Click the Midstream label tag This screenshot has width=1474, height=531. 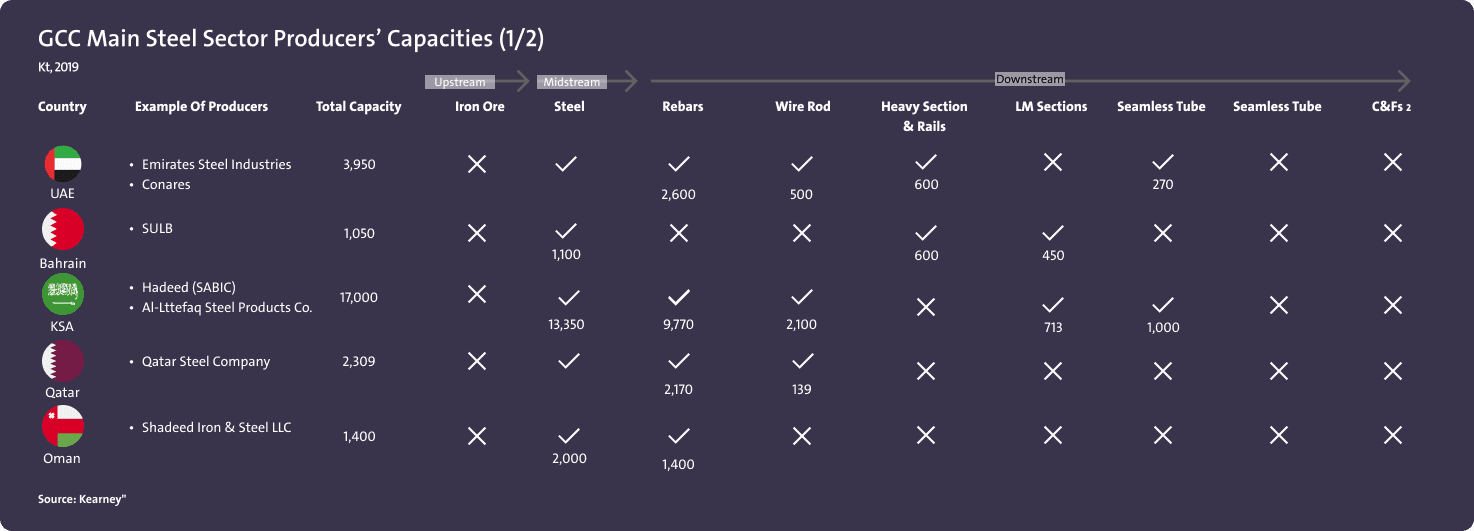(x=572, y=82)
